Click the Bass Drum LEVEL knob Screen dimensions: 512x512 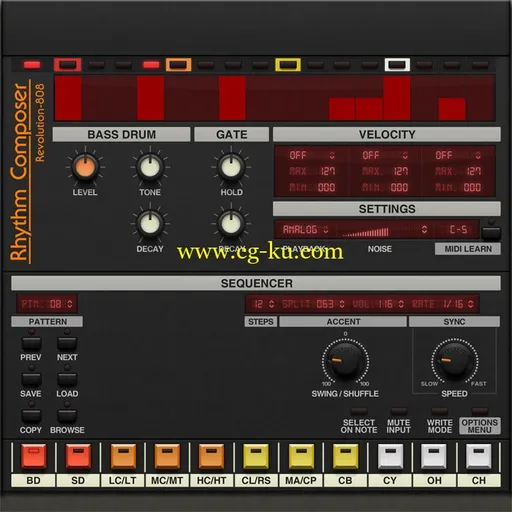[85, 167]
